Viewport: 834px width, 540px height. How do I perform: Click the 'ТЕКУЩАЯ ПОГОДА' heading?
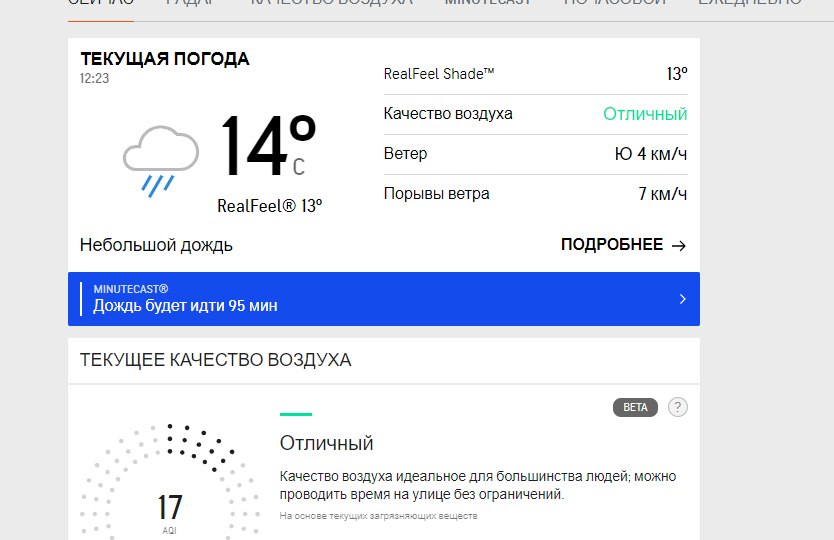pyautogui.click(x=165, y=59)
